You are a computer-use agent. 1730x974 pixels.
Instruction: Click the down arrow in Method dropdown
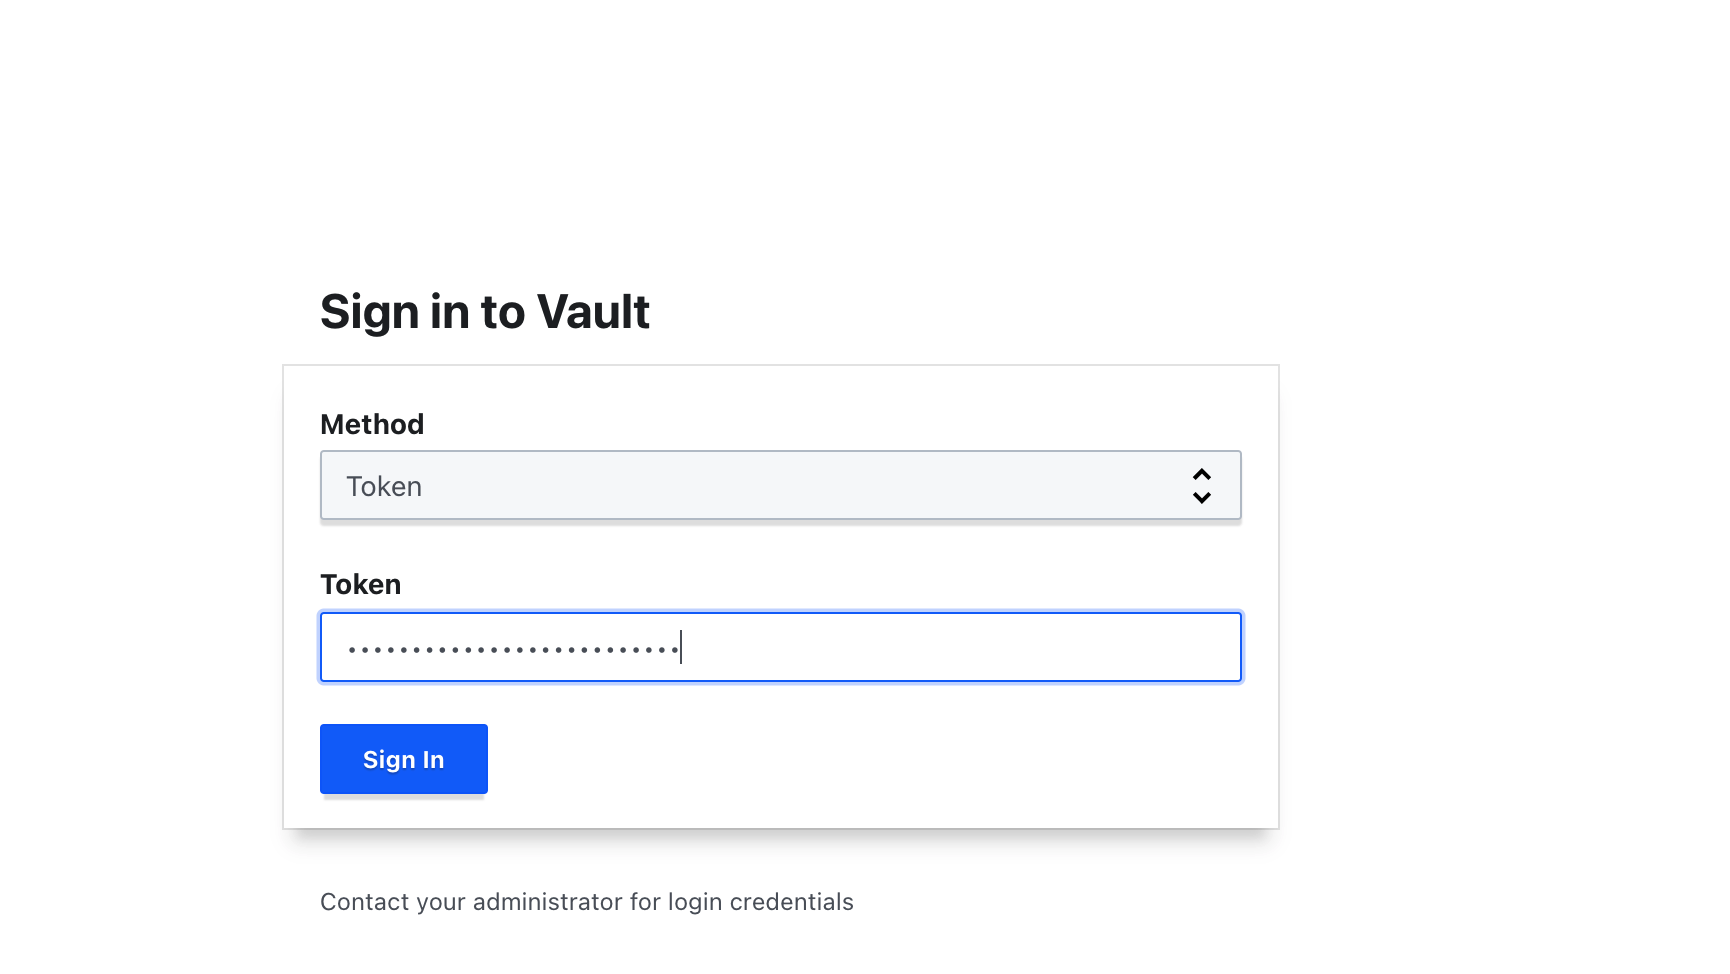(x=1201, y=498)
